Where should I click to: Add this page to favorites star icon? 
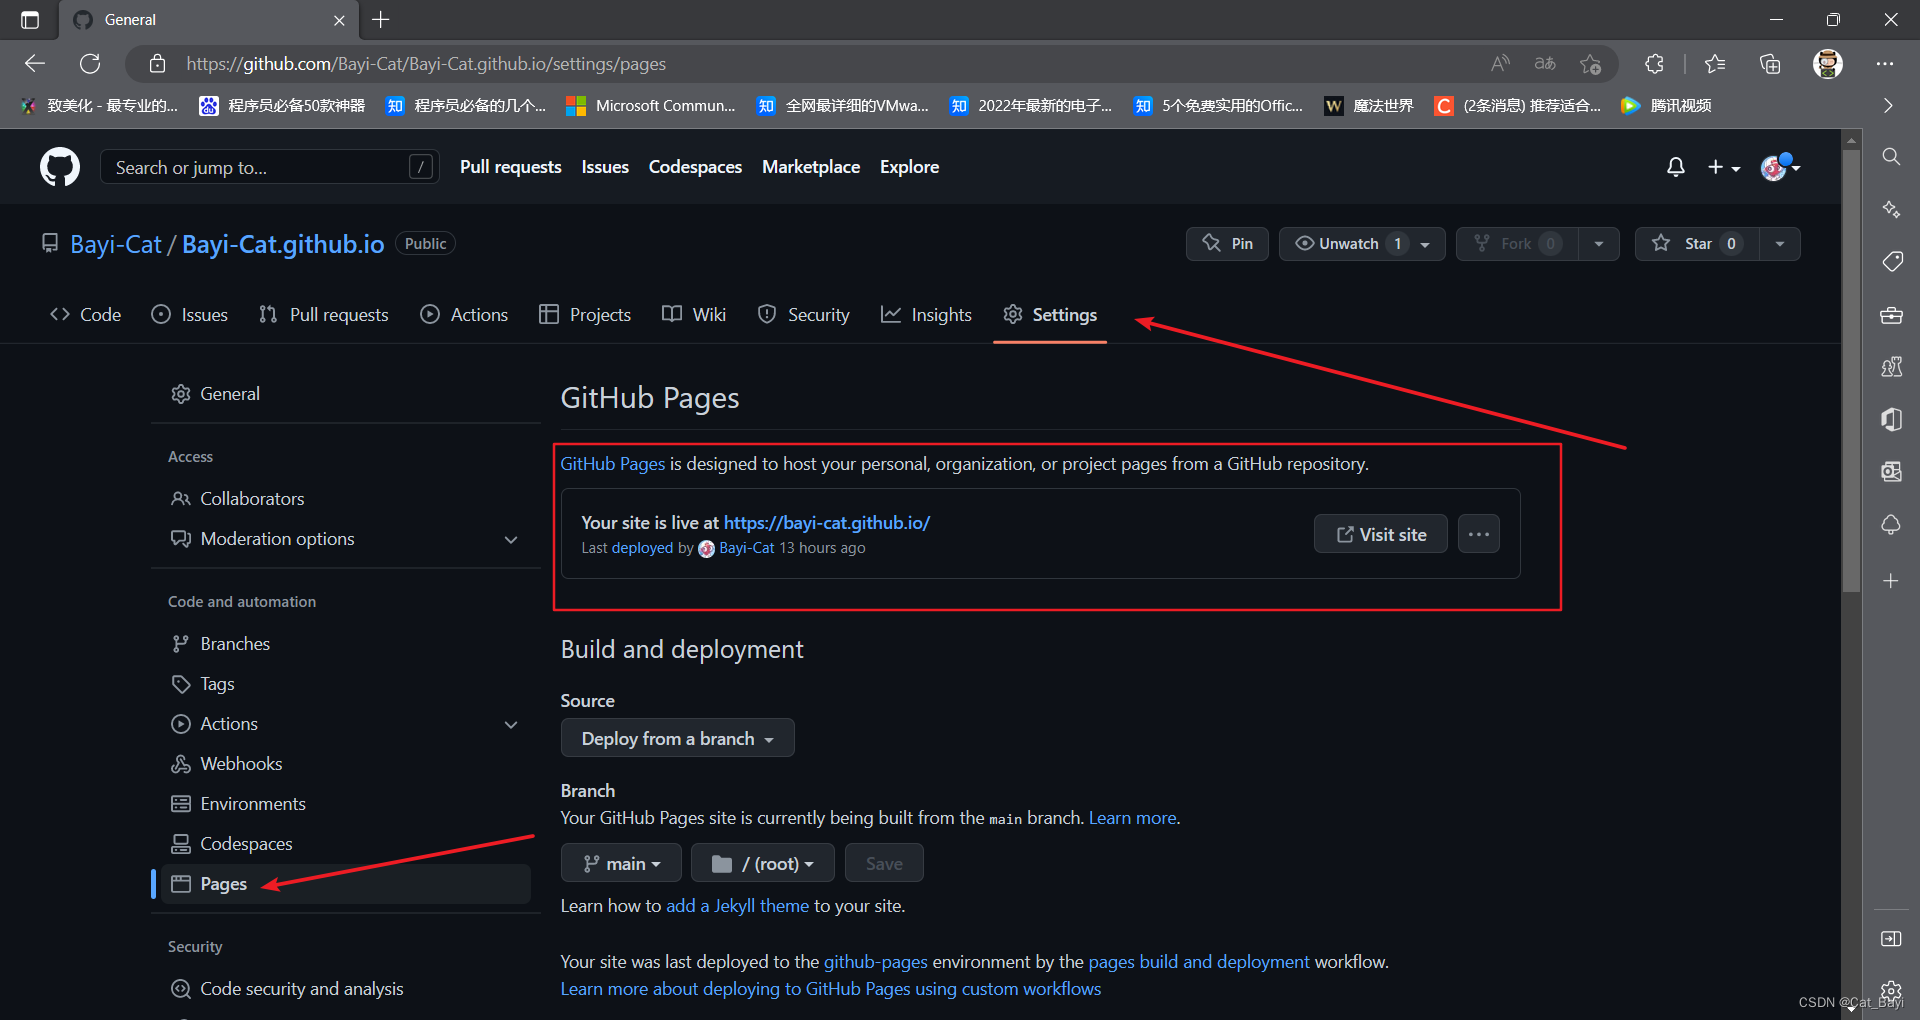click(x=1591, y=64)
